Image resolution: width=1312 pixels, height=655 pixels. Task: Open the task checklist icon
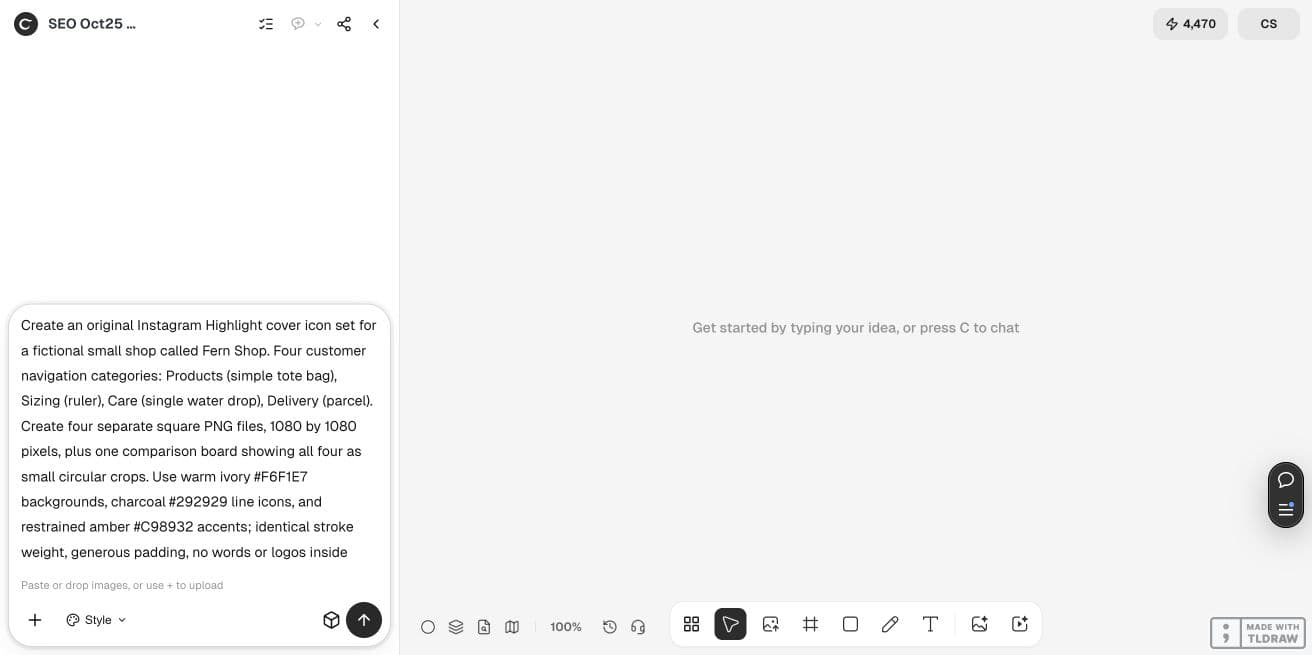266,24
